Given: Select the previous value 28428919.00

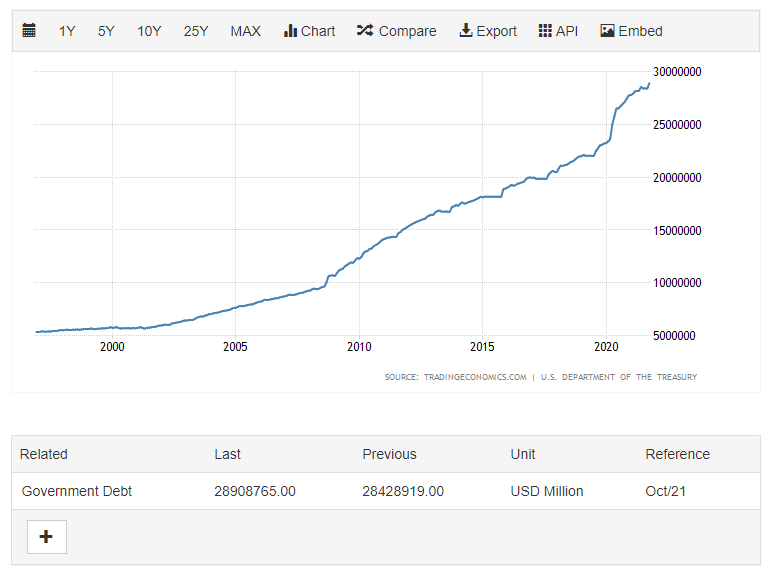Looking at the screenshot, I should coord(403,491).
